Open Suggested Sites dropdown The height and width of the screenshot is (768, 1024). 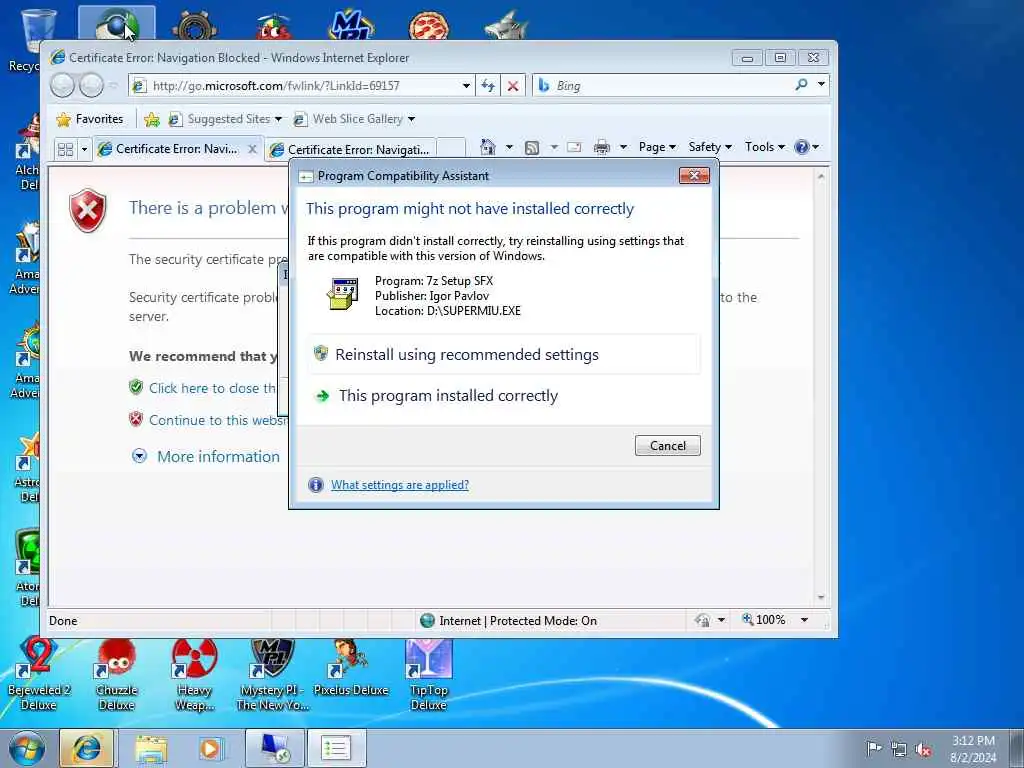point(225,119)
